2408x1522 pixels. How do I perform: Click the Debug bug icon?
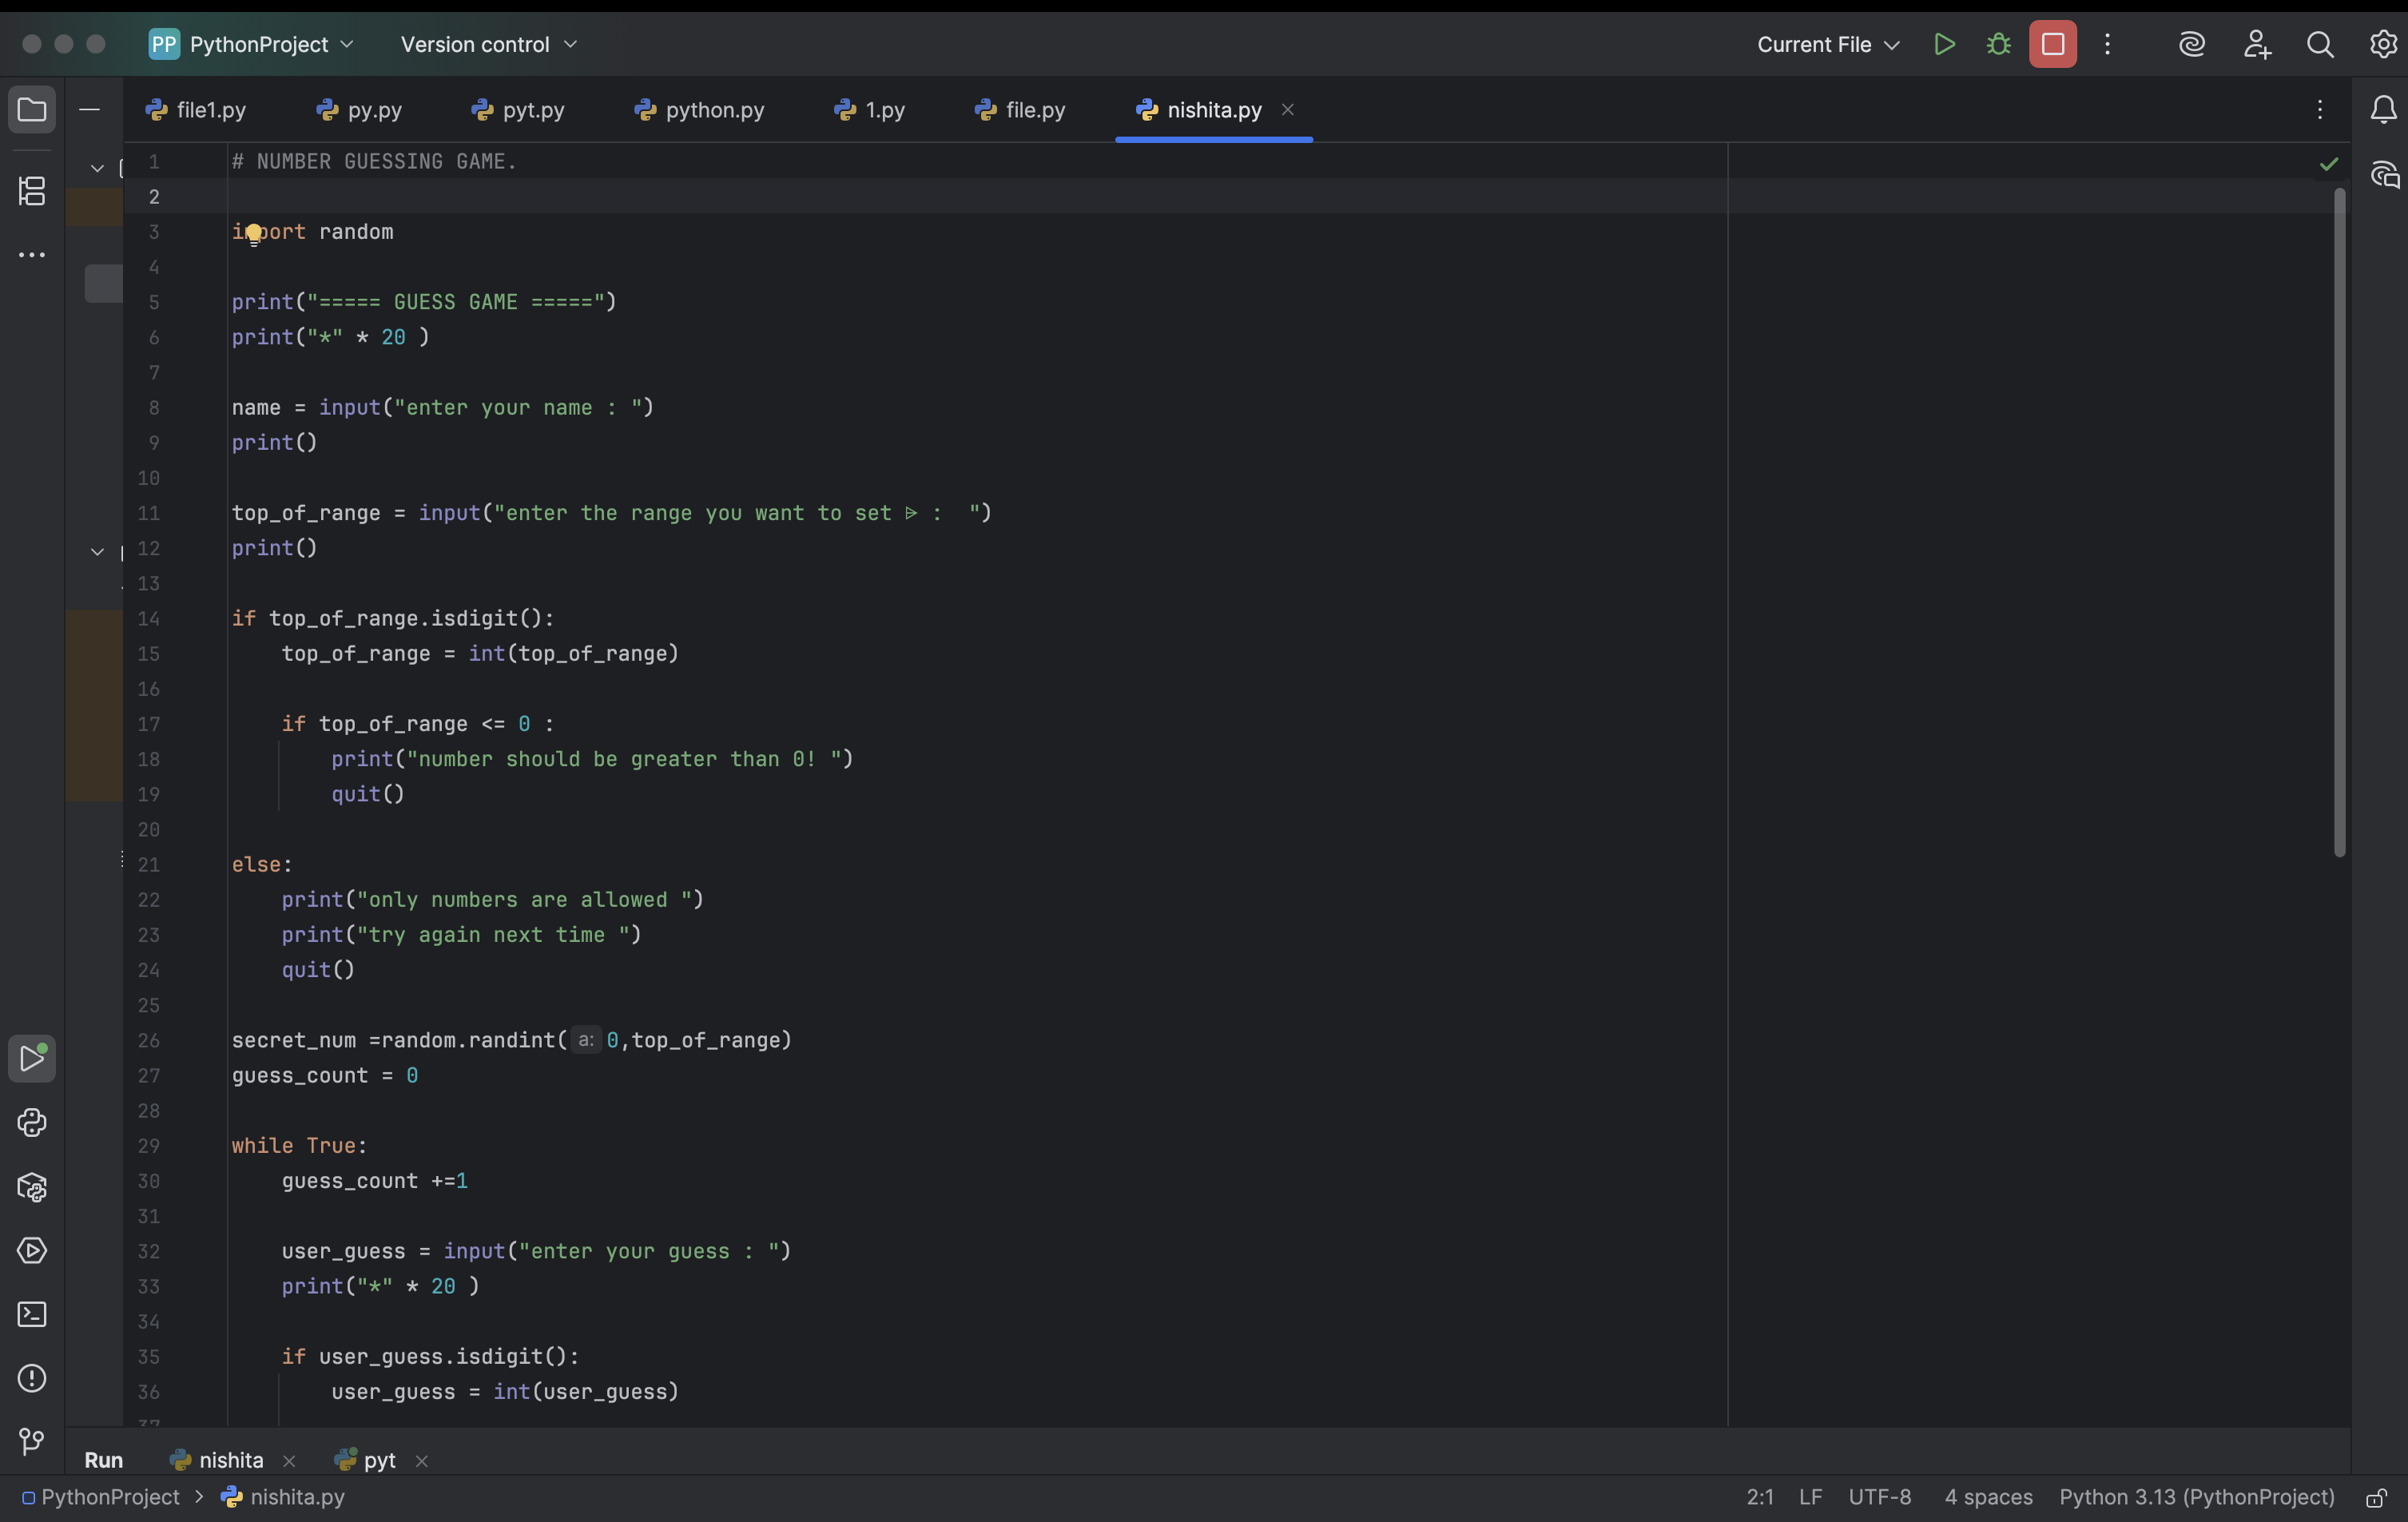coord(1998,44)
